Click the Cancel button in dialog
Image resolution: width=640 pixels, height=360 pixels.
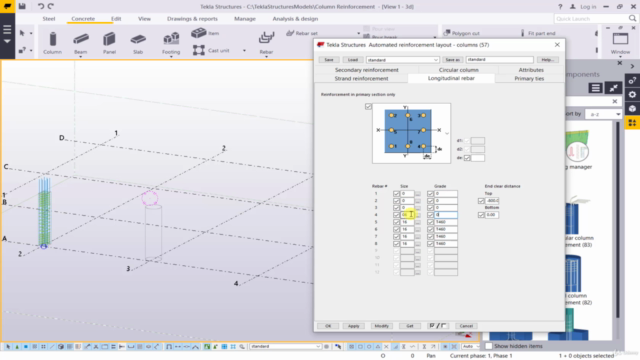[466, 326]
